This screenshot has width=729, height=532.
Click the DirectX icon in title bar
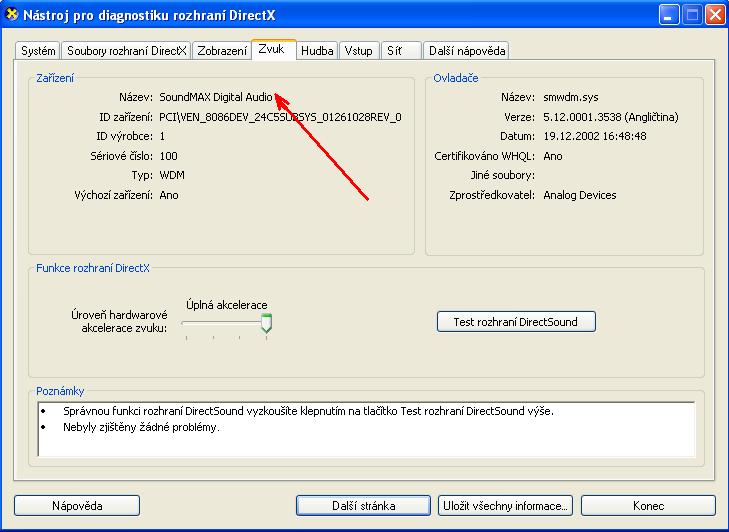point(13,14)
